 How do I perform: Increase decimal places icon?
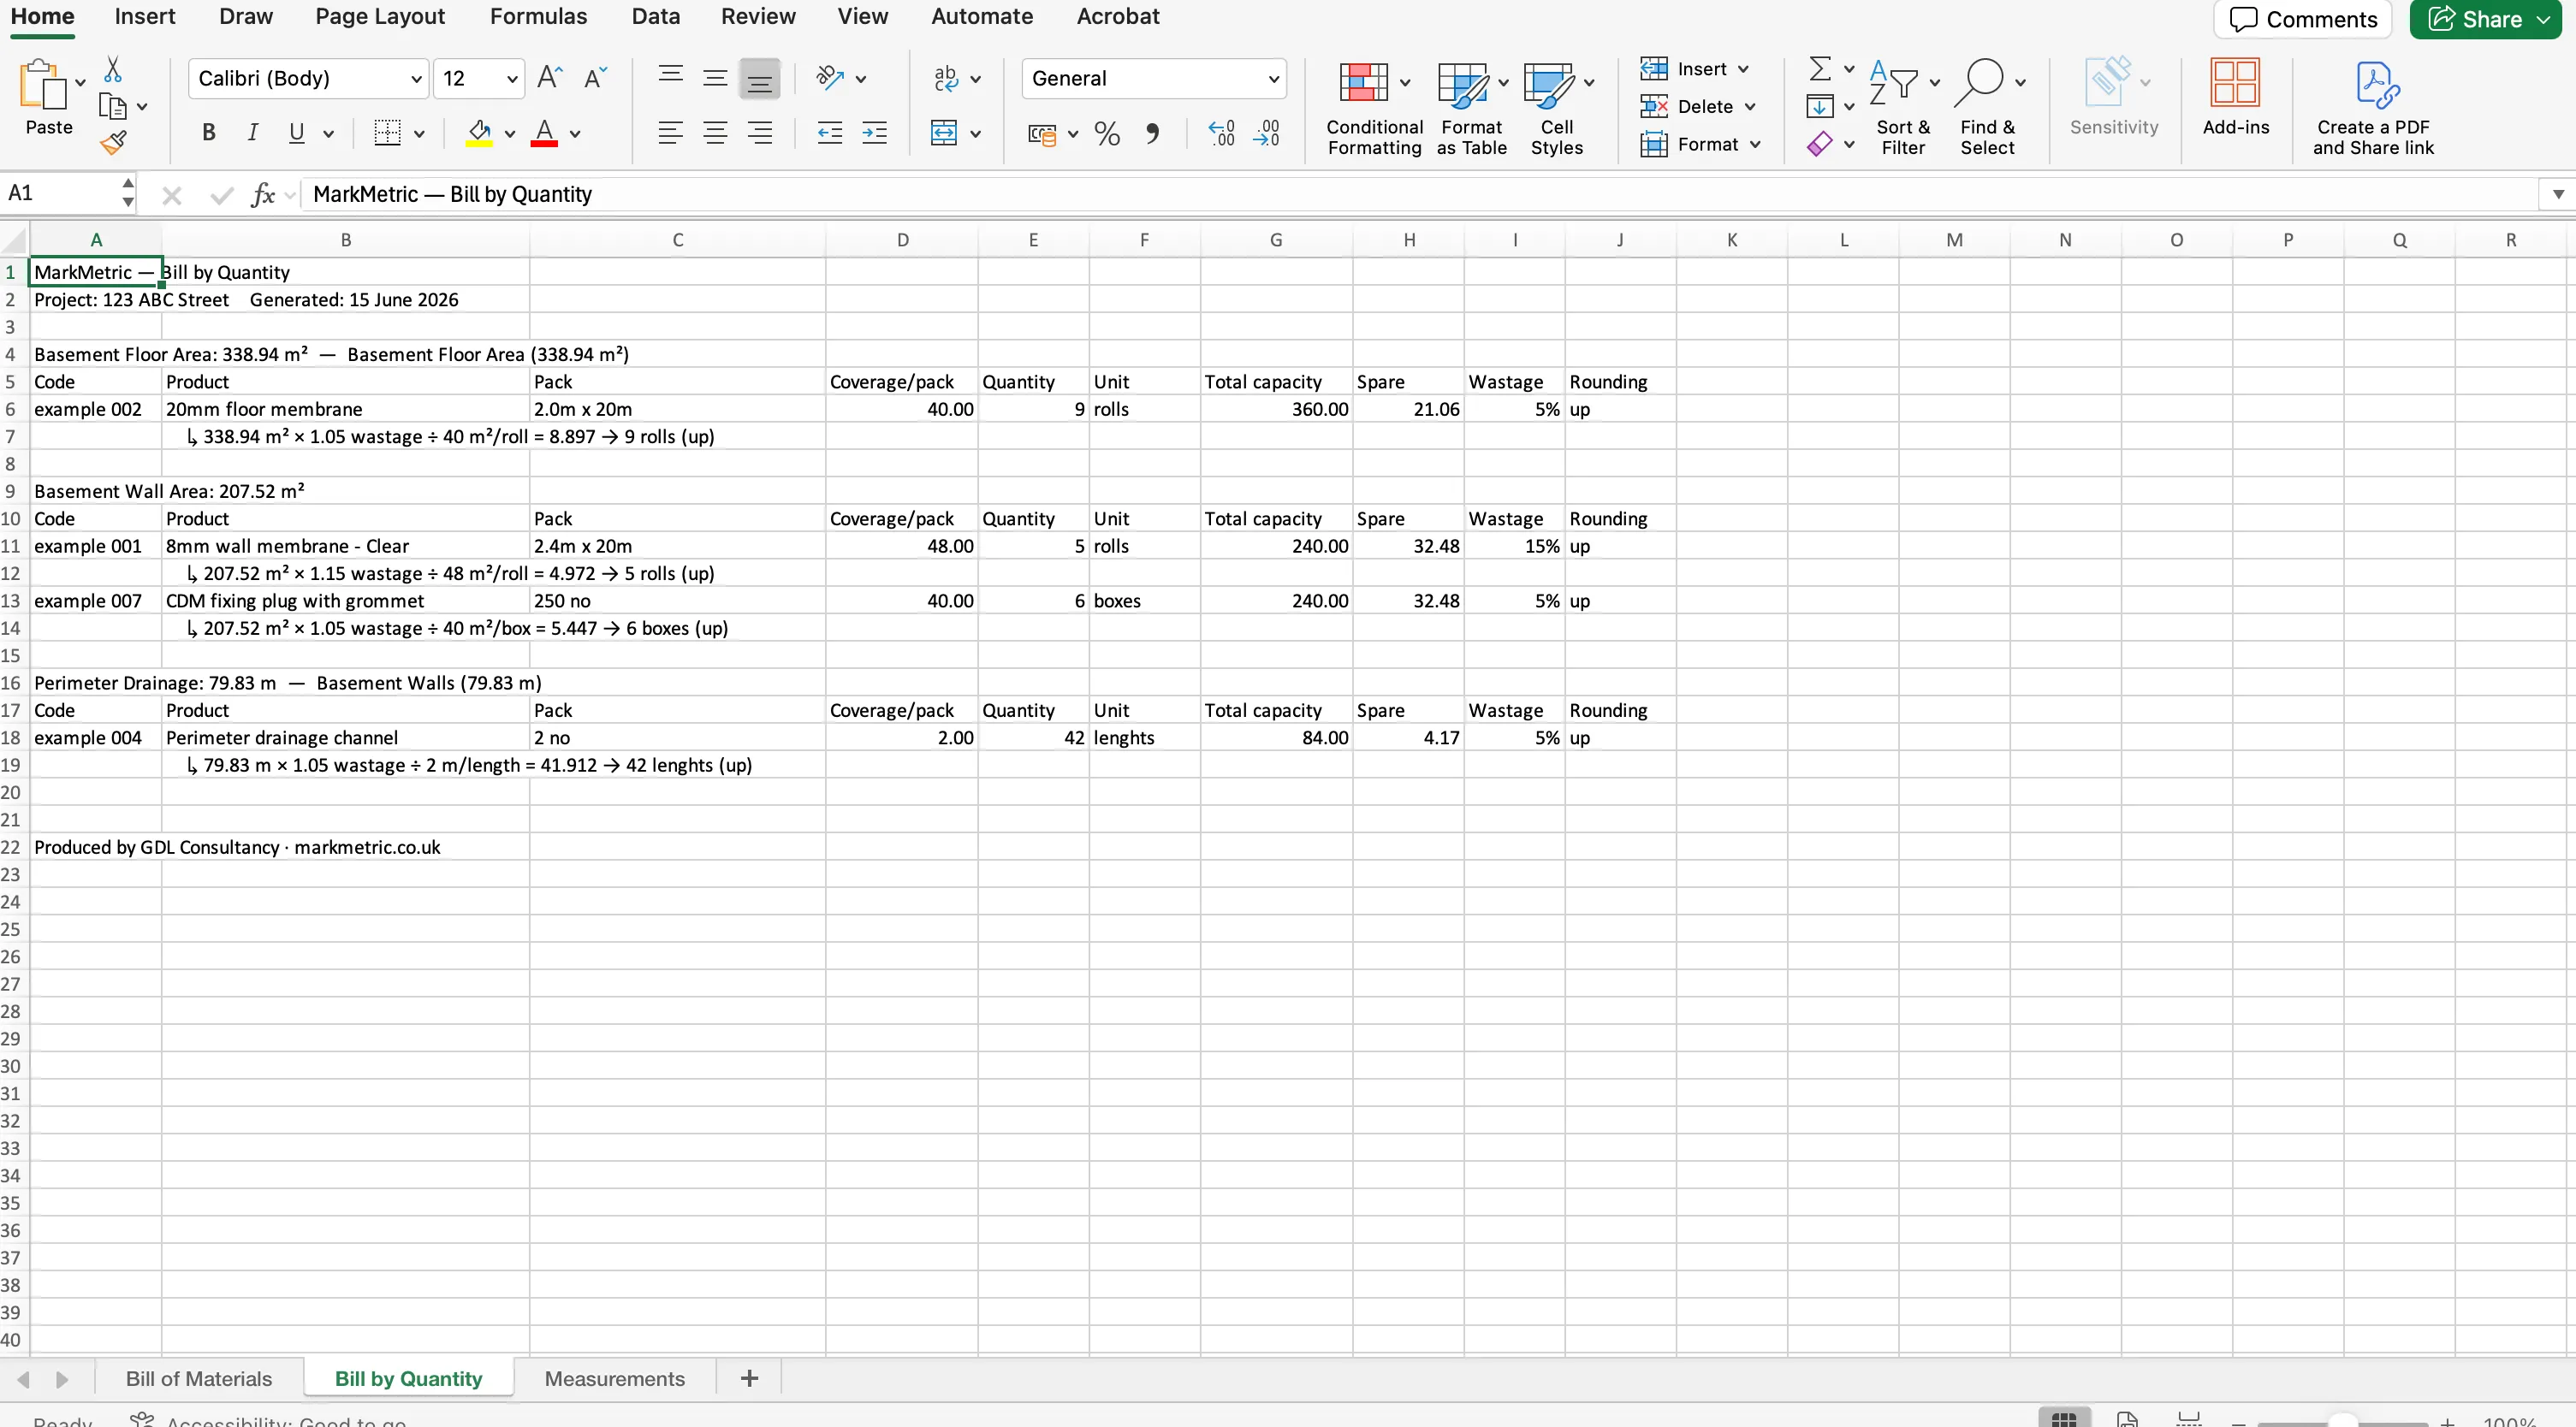point(1221,133)
